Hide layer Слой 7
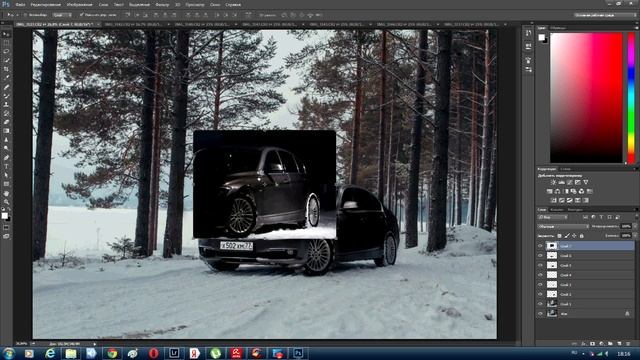The width and height of the screenshot is (640, 360). pos(540,246)
